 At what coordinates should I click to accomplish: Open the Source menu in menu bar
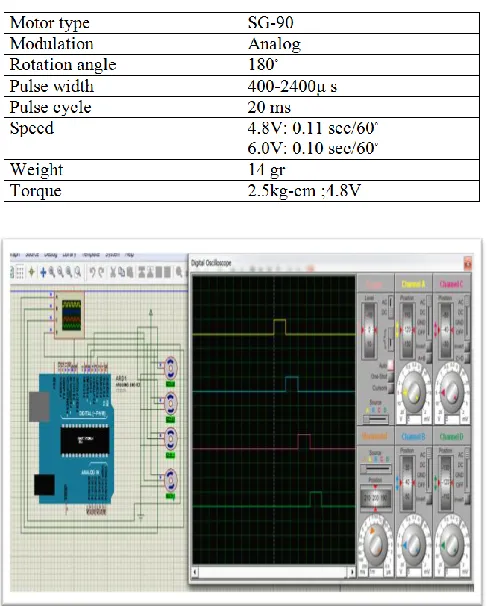pos(32,255)
